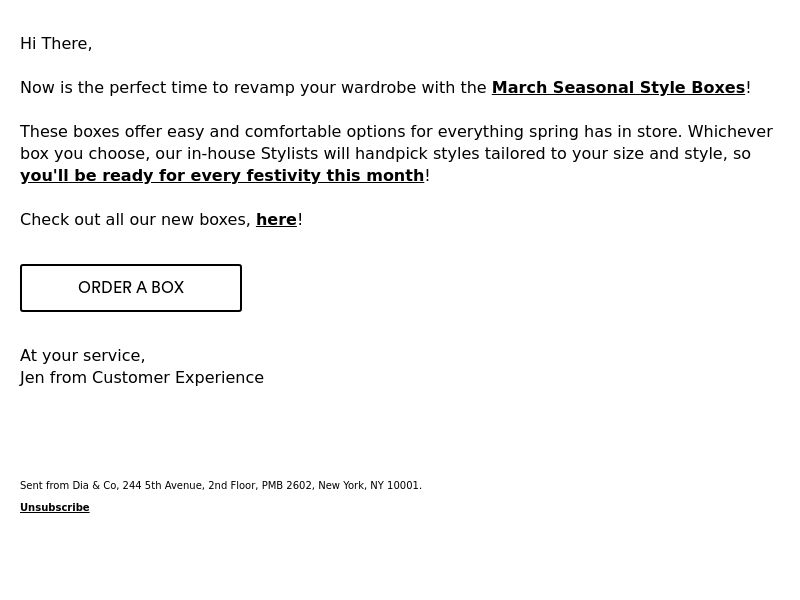Click the word 'Stylists' in the paragraph
Screen dimensions: 800x600
tap(289, 154)
